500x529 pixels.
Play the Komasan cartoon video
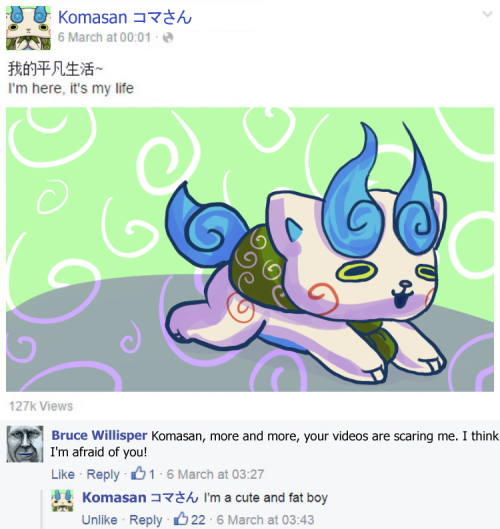point(250,249)
